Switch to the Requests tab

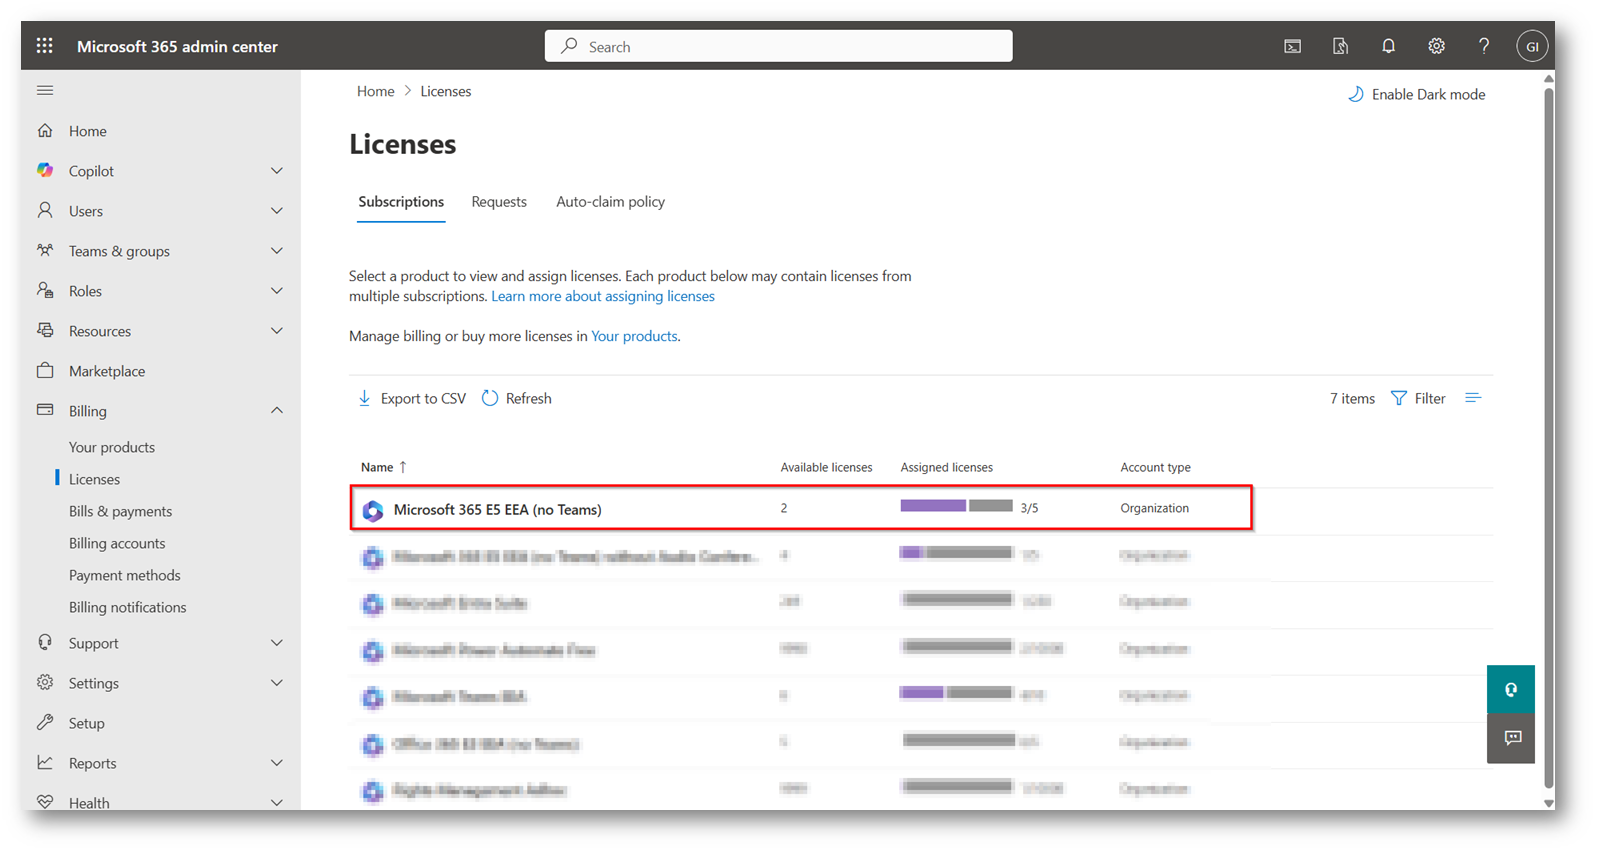[x=499, y=202]
